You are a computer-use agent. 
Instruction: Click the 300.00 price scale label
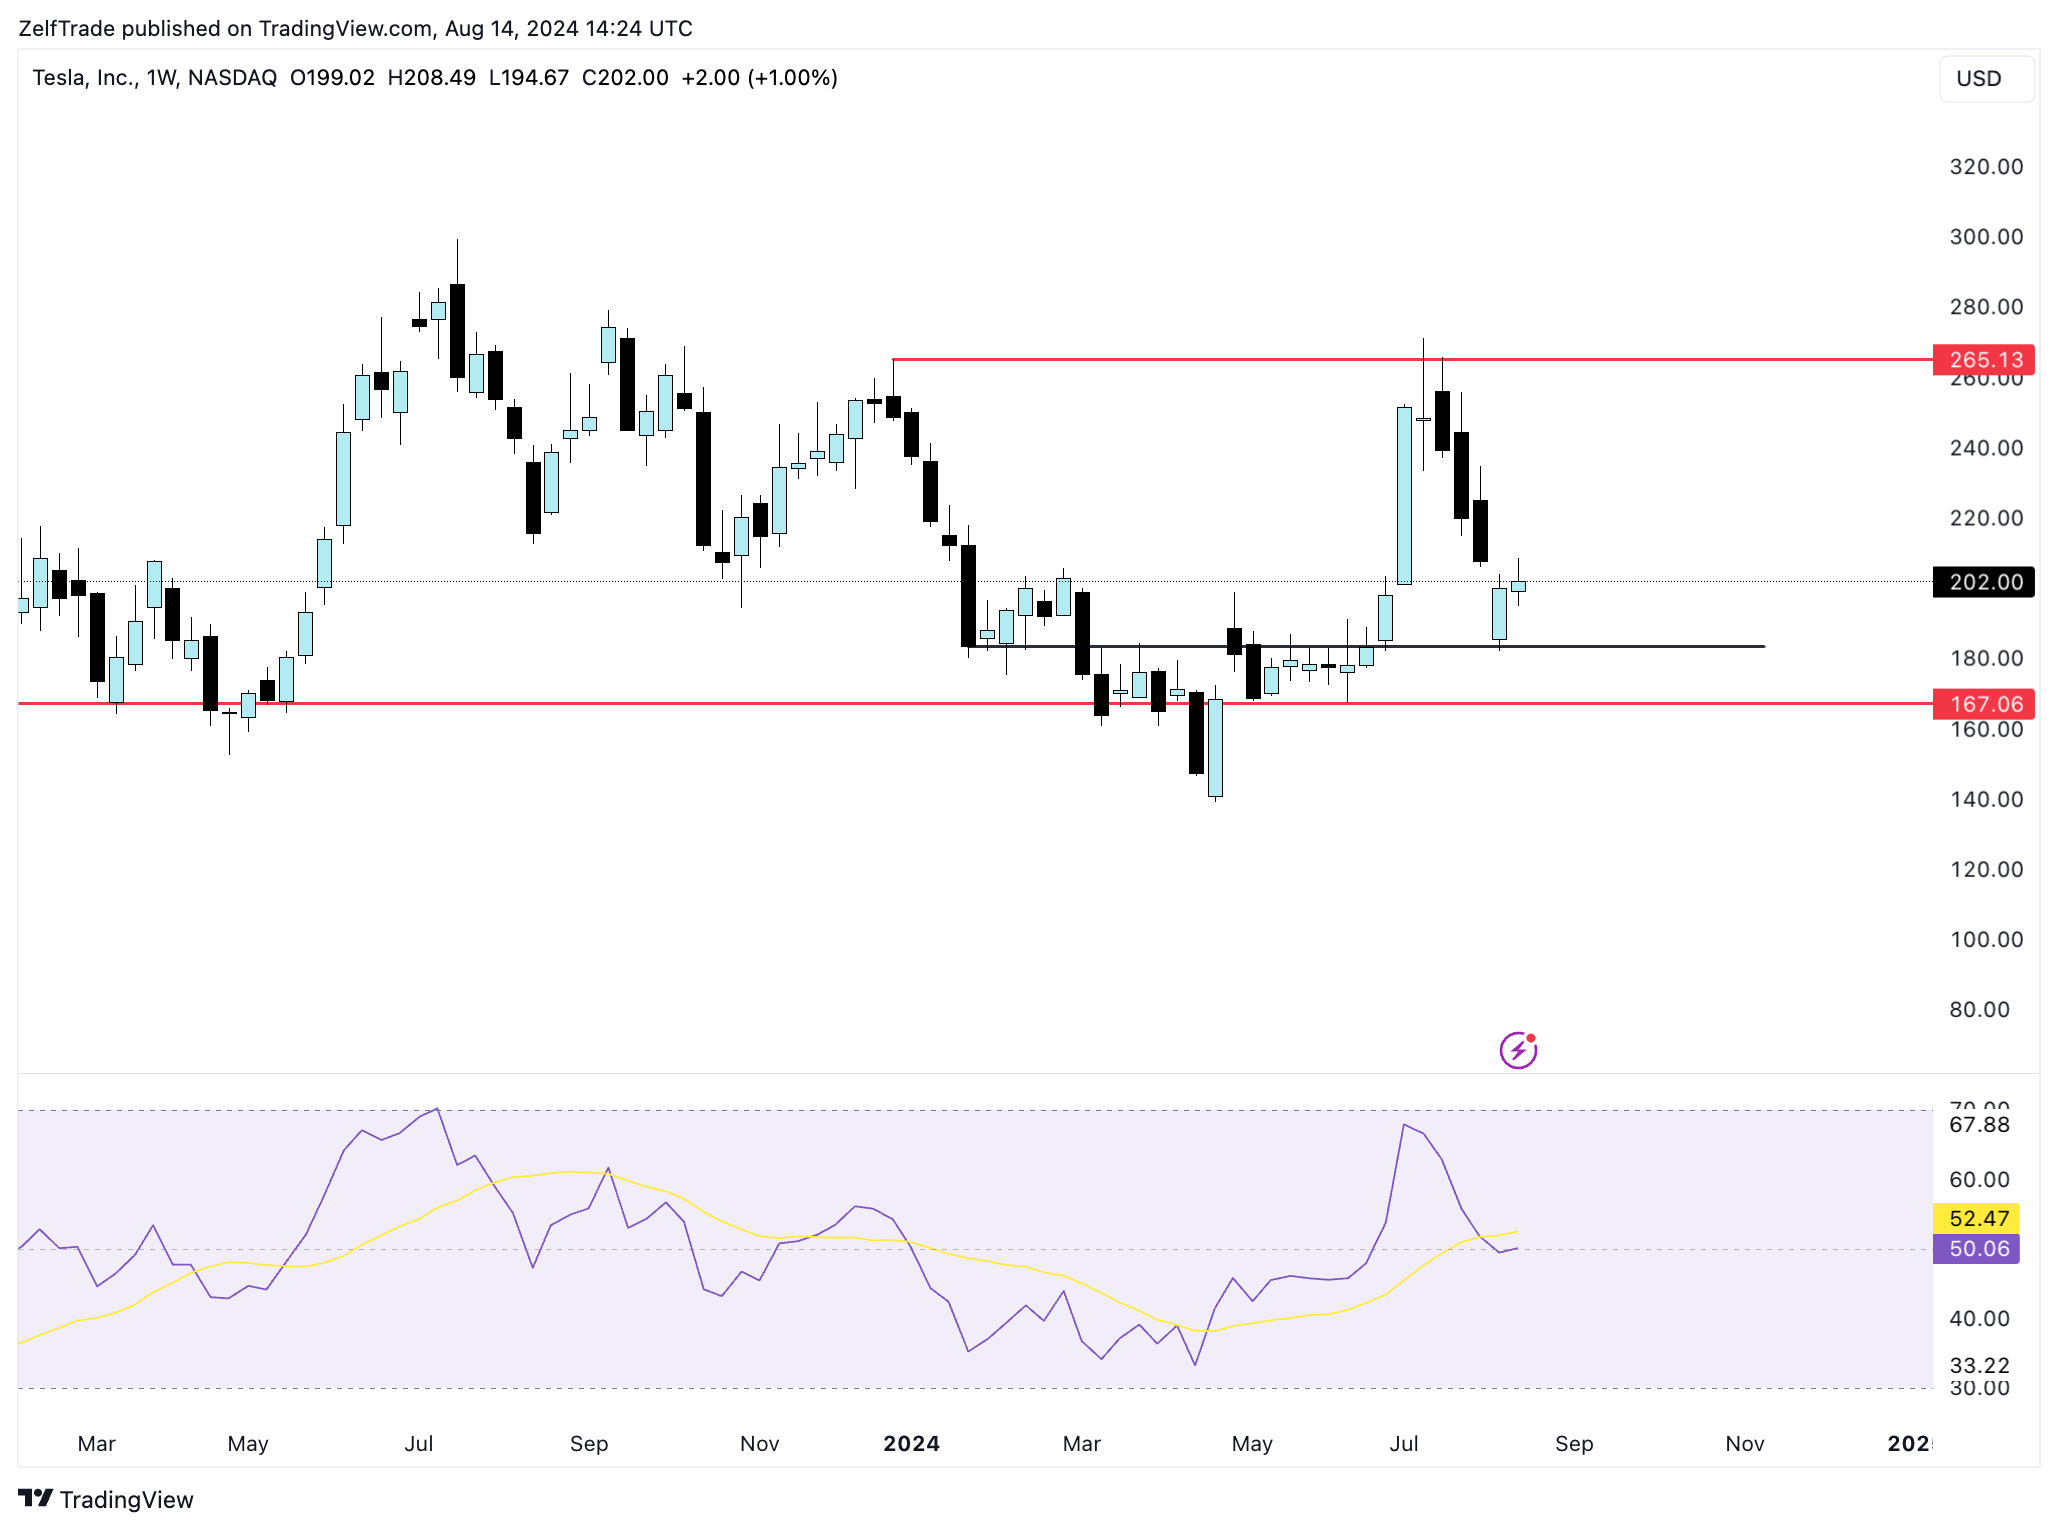coord(1986,237)
